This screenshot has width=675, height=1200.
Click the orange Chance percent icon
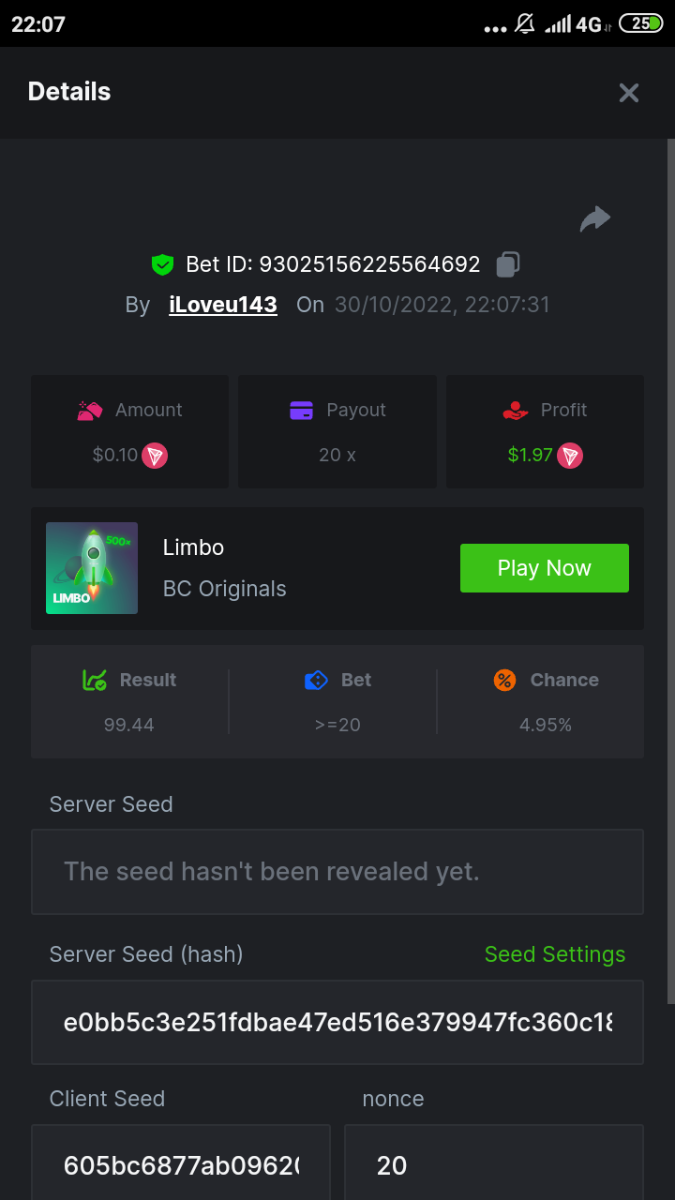click(x=505, y=680)
